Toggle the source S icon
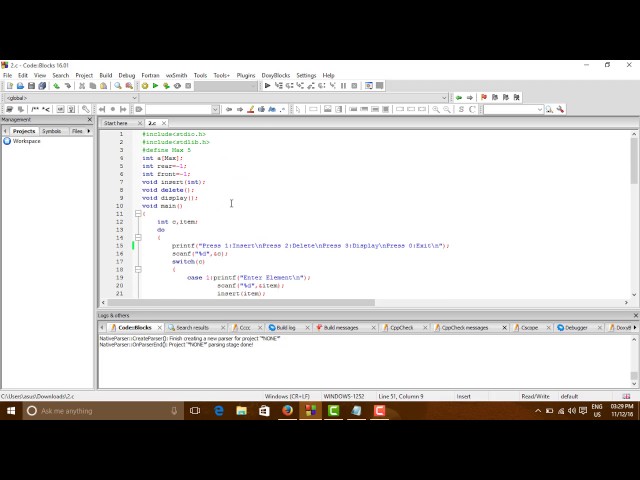The width and height of the screenshot is (640, 480). pyautogui.click(x=461, y=109)
